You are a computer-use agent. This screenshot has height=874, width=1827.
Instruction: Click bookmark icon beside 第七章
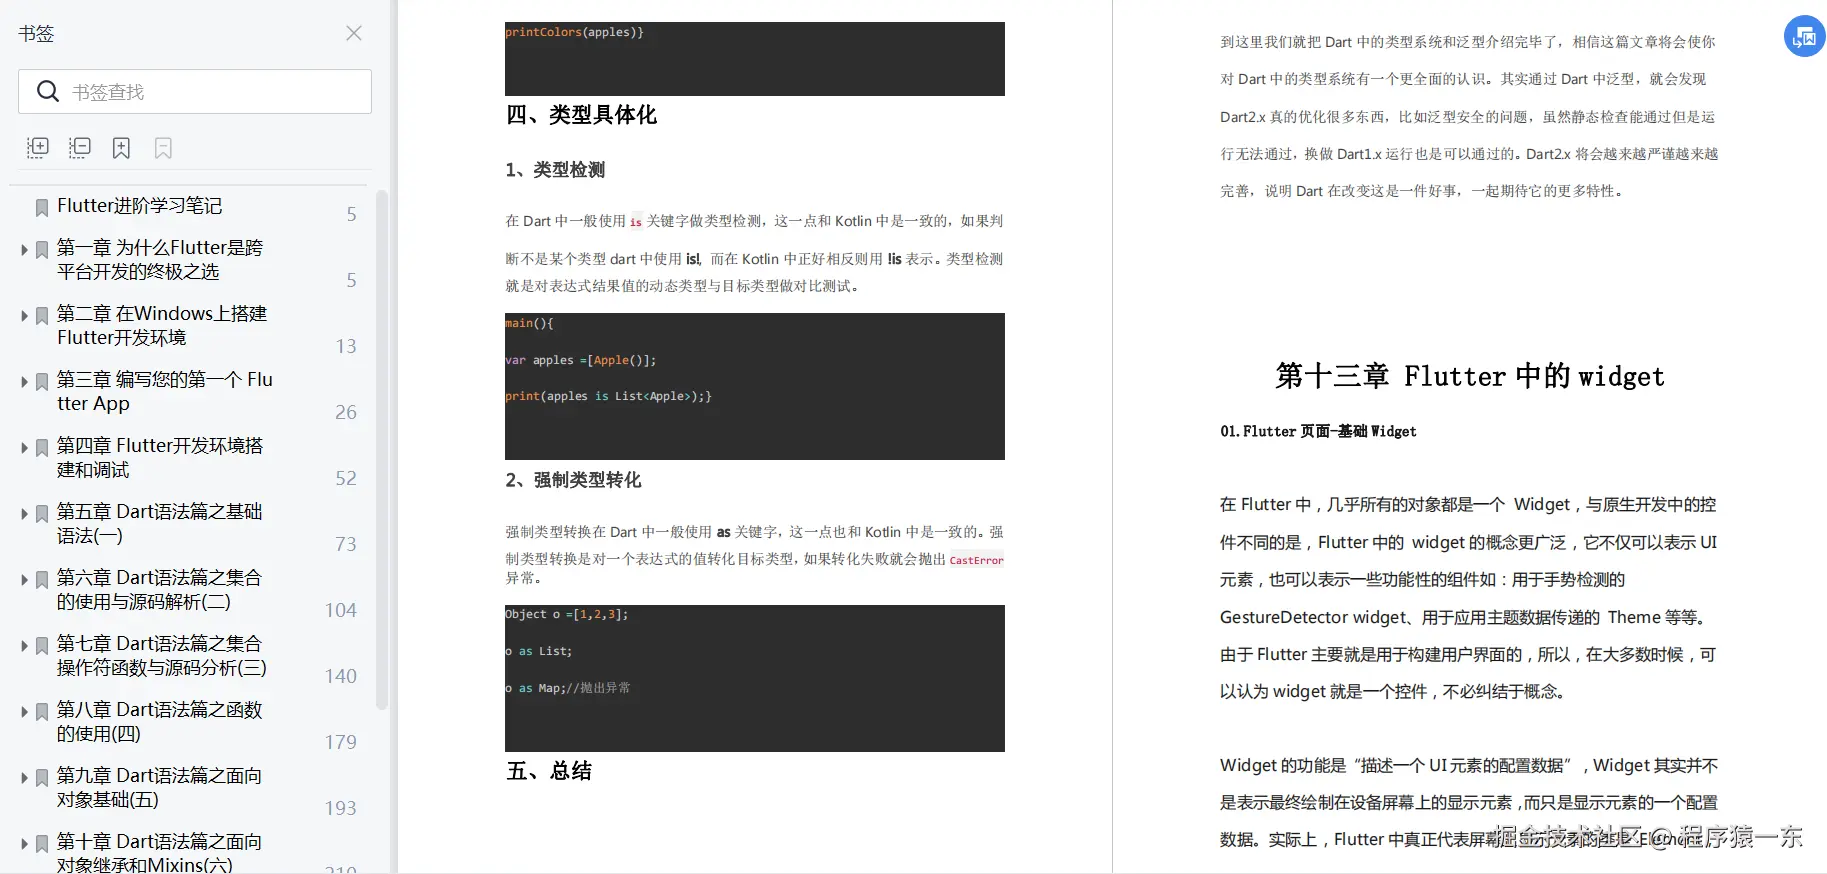click(x=42, y=646)
